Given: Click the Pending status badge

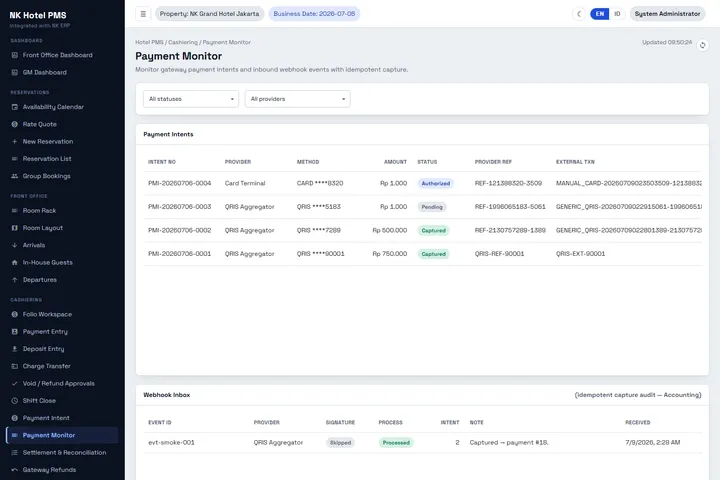Looking at the screenshot, I should (x=432, y=207).
